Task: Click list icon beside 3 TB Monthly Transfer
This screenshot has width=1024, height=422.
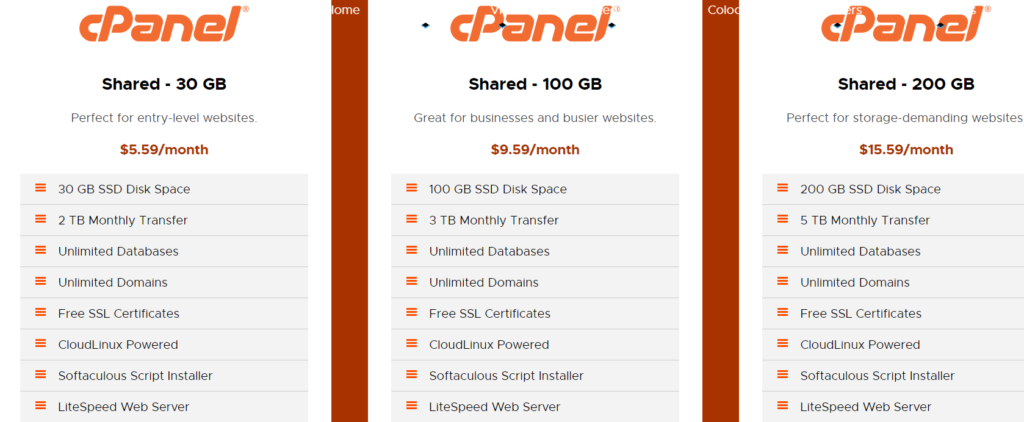Action: click(x=411, y=219)
